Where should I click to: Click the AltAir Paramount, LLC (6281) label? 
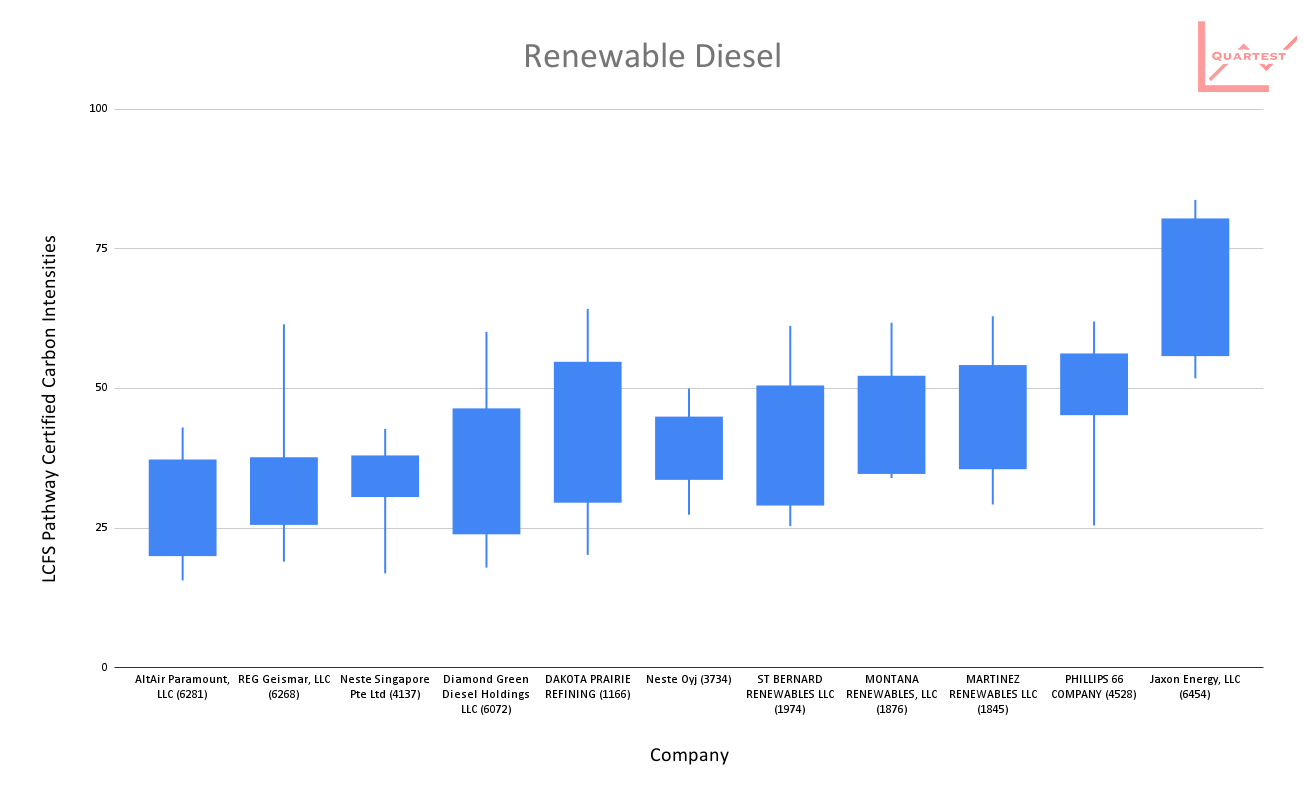click(182, 686)
